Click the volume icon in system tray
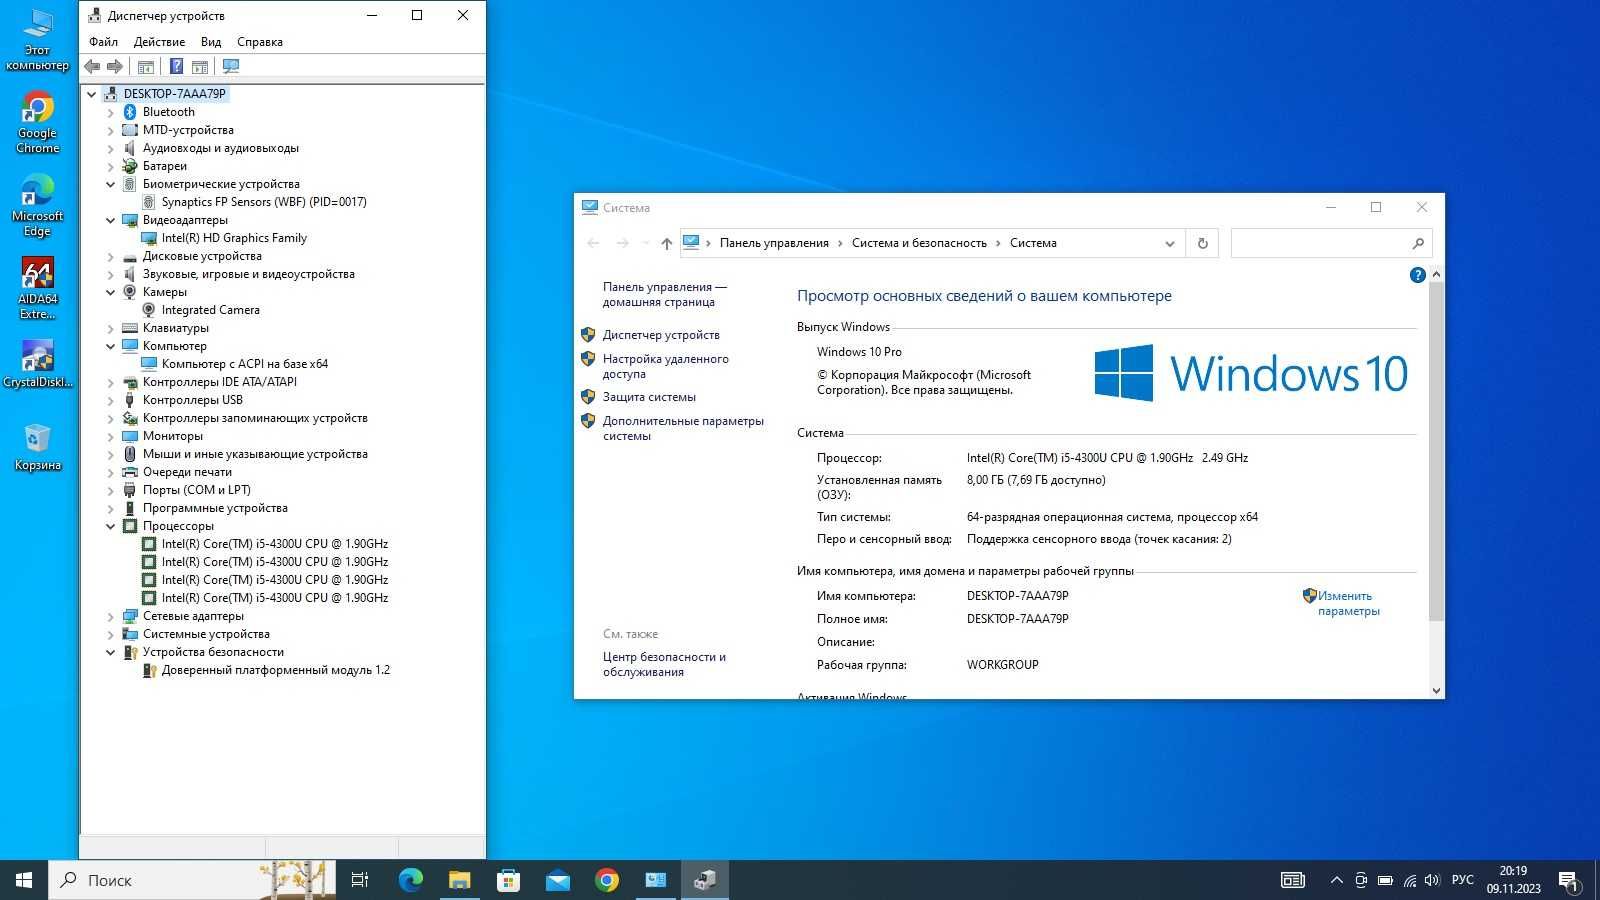Image resolution: width=1600 pixels, height=900 pixels. 1432,880
